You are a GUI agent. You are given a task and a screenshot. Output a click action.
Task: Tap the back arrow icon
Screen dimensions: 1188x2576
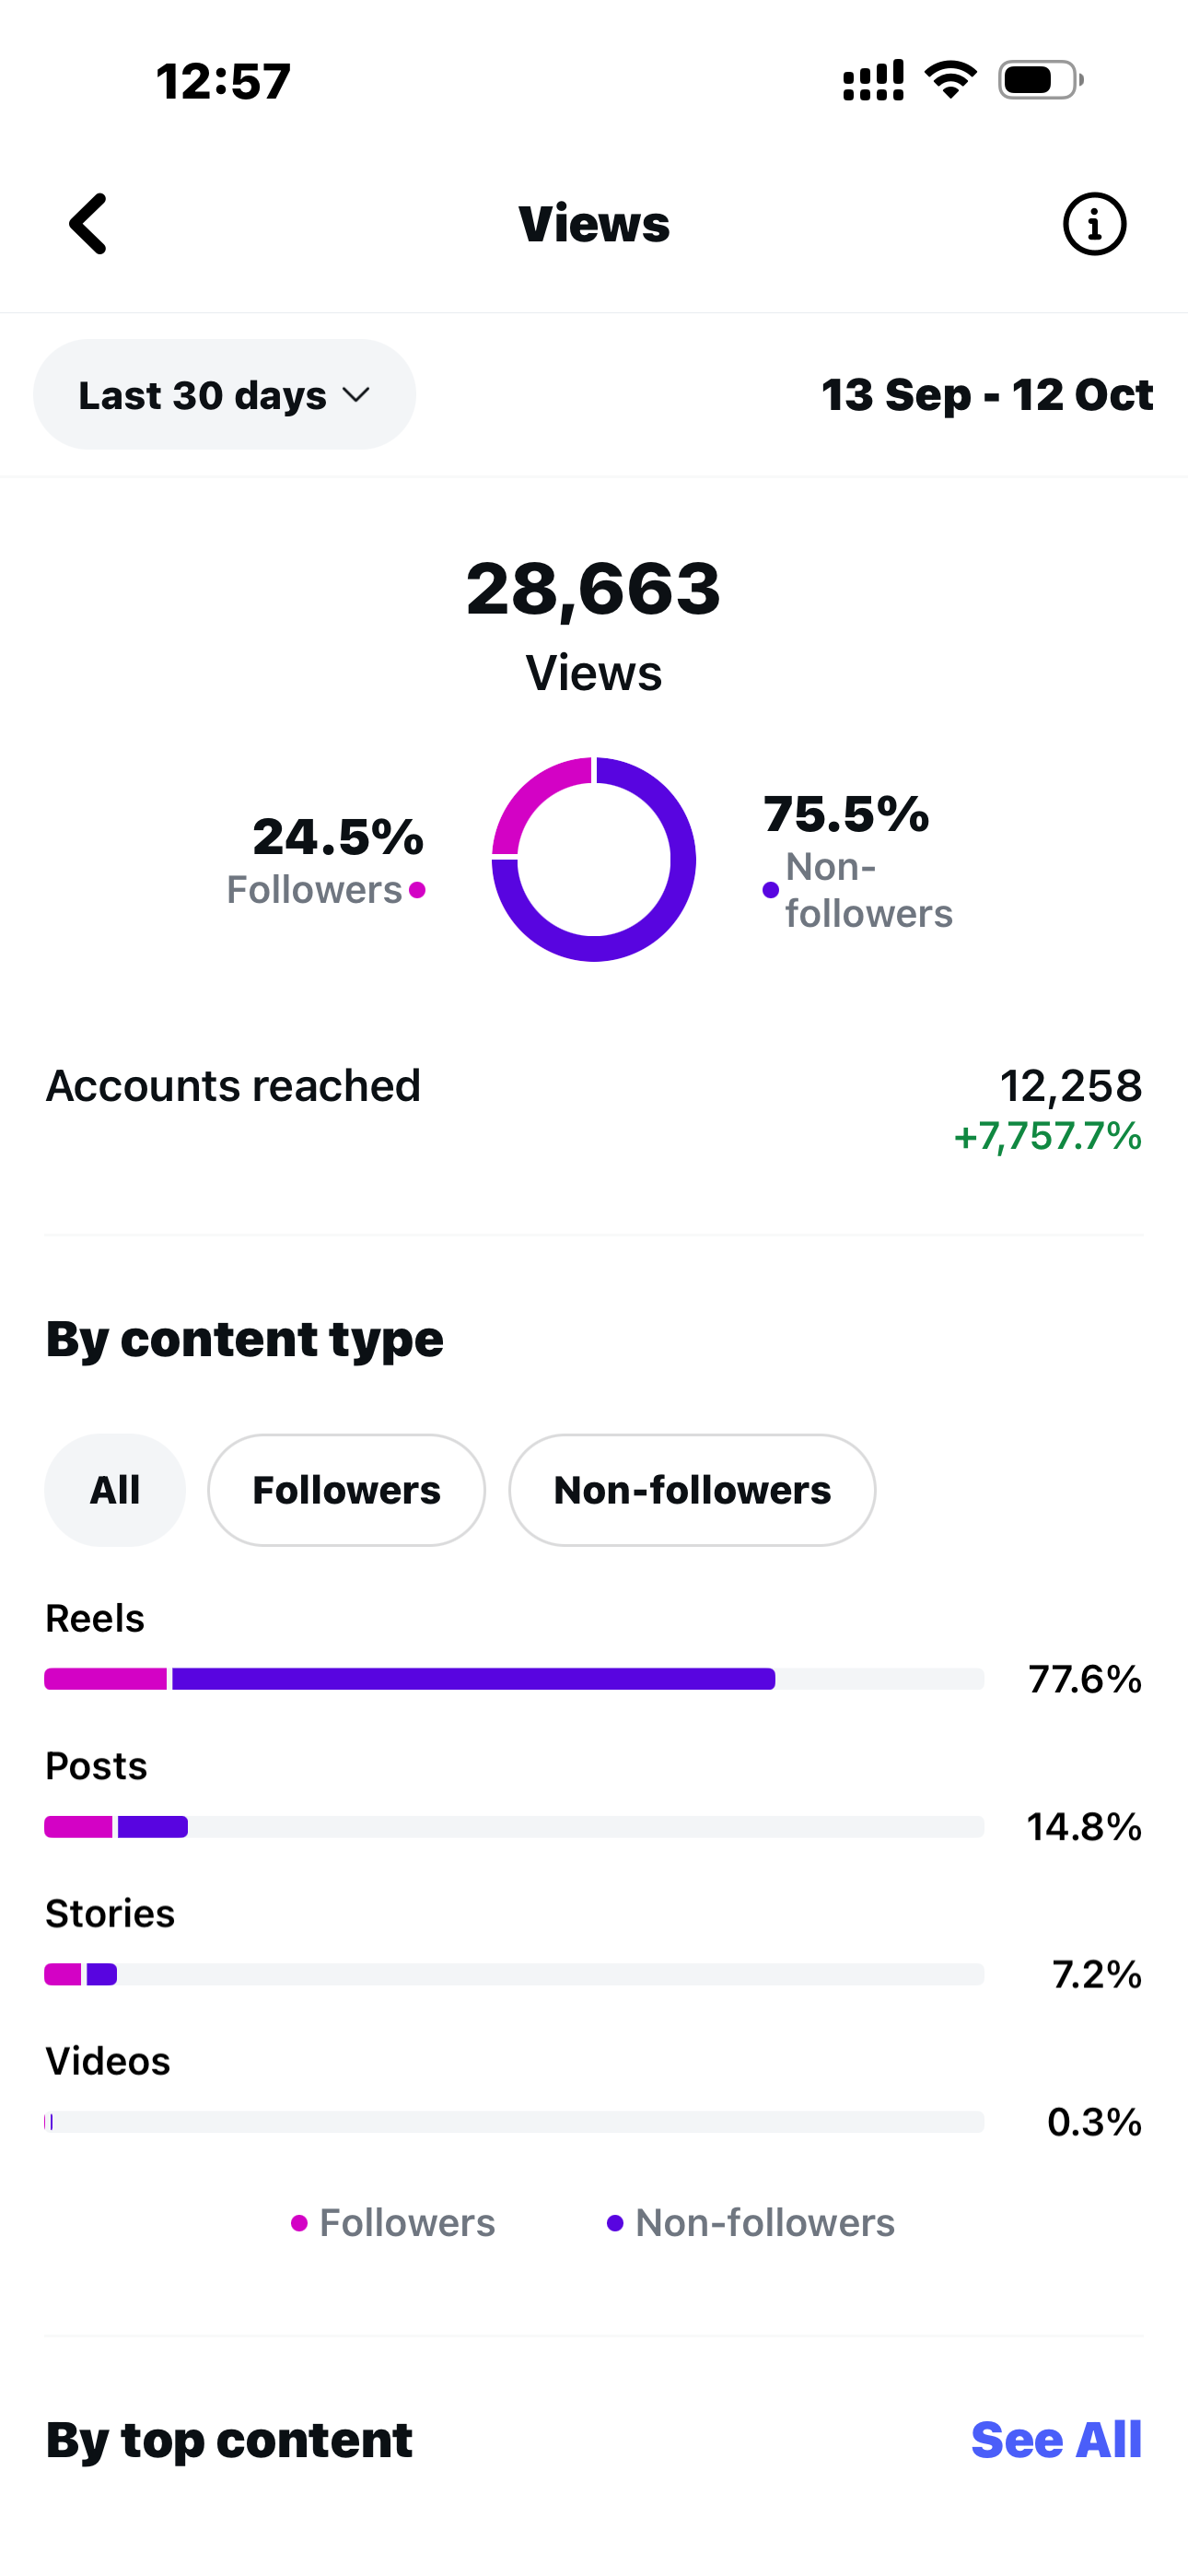click(88, 224)
